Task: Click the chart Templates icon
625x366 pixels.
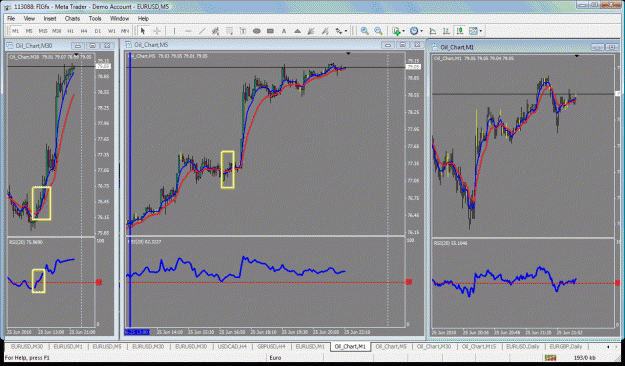Action: point(473,31)
